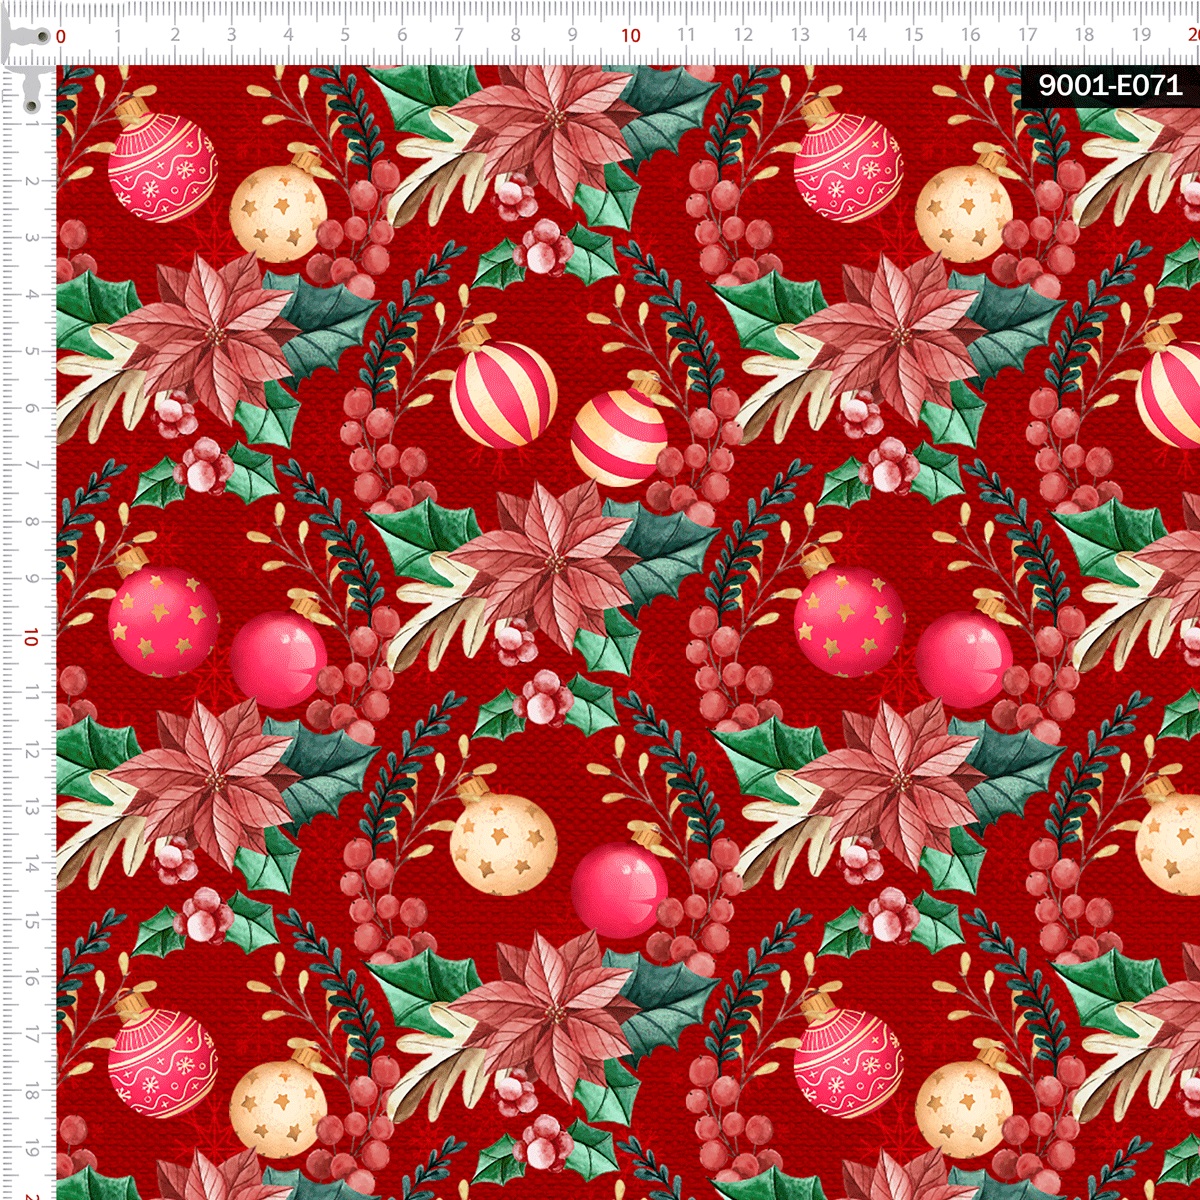
Task: Select the 7 mark on the vertical ruler
Action: (x=31, y=465)
